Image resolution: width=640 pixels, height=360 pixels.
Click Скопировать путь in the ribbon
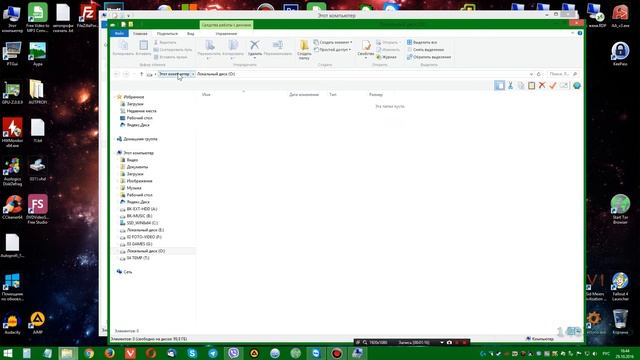click(x=173, y=50)
